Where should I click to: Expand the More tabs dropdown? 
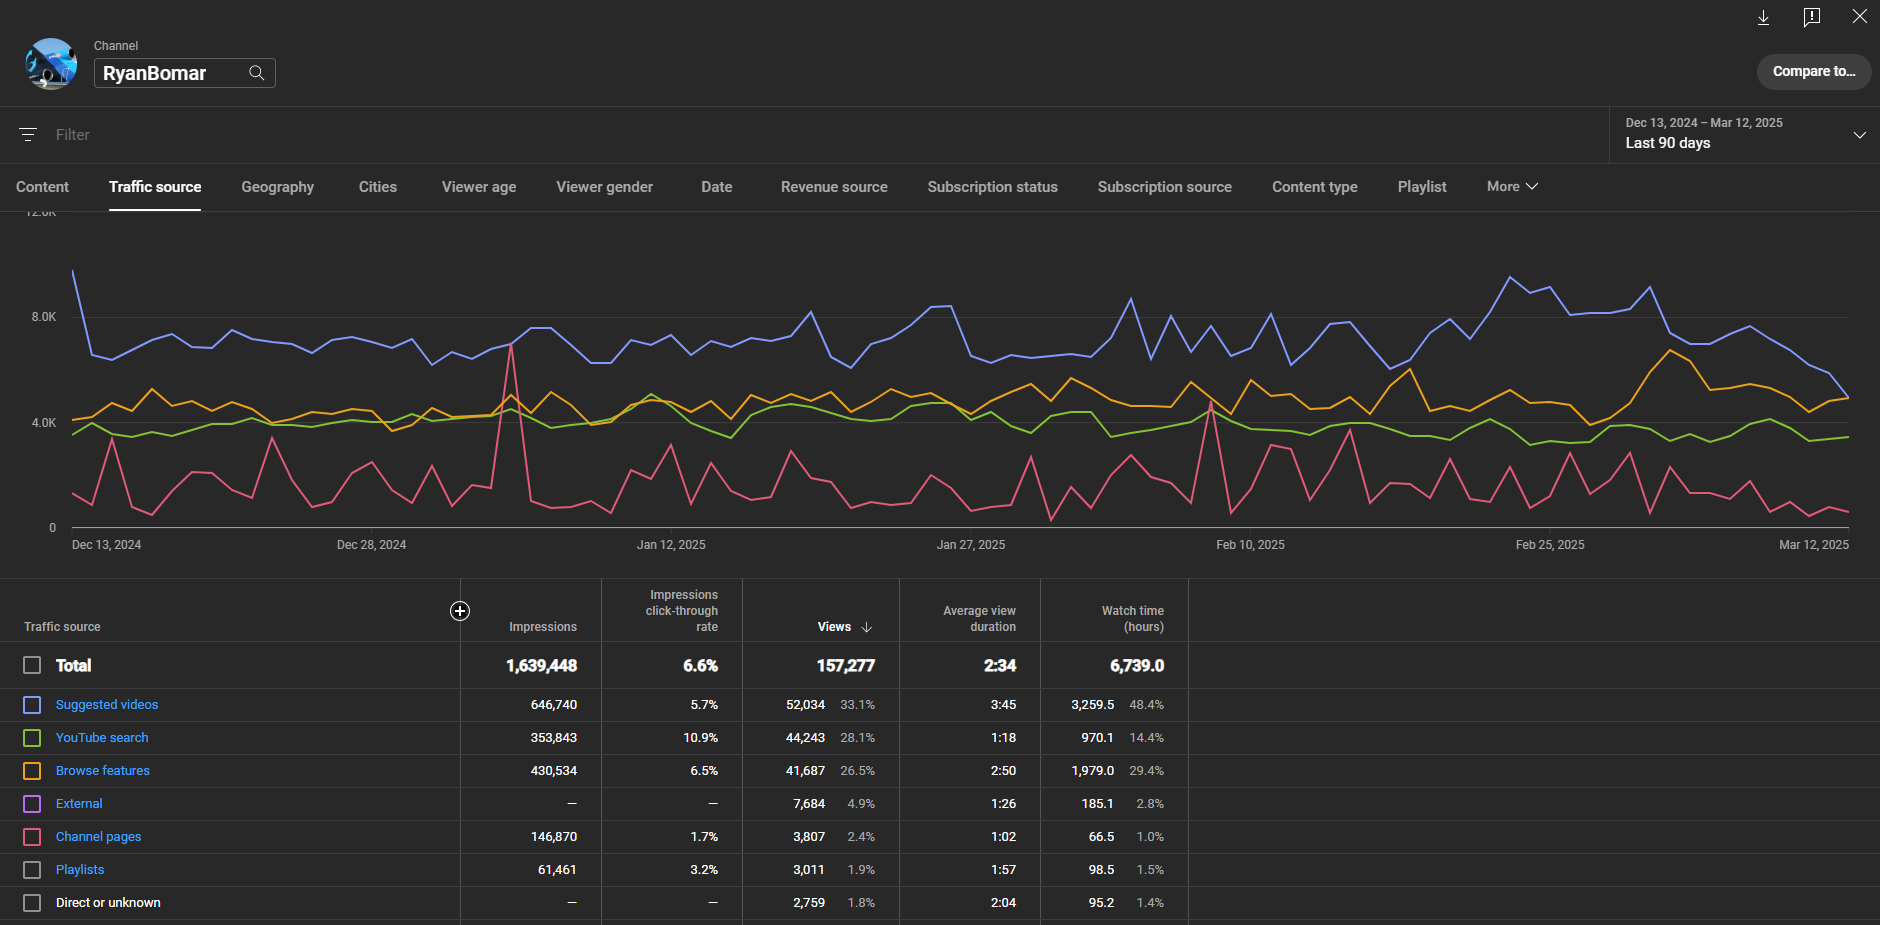(1512, 187)
